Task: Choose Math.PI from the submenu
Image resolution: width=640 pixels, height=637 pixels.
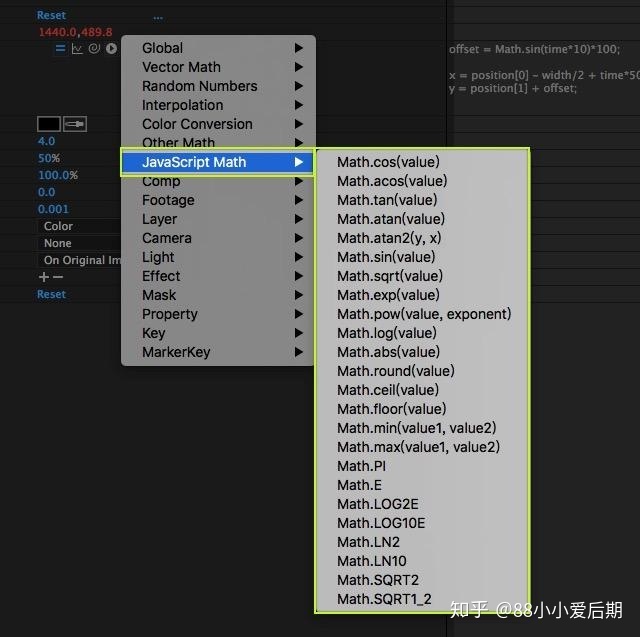Action: pos(422,466)
